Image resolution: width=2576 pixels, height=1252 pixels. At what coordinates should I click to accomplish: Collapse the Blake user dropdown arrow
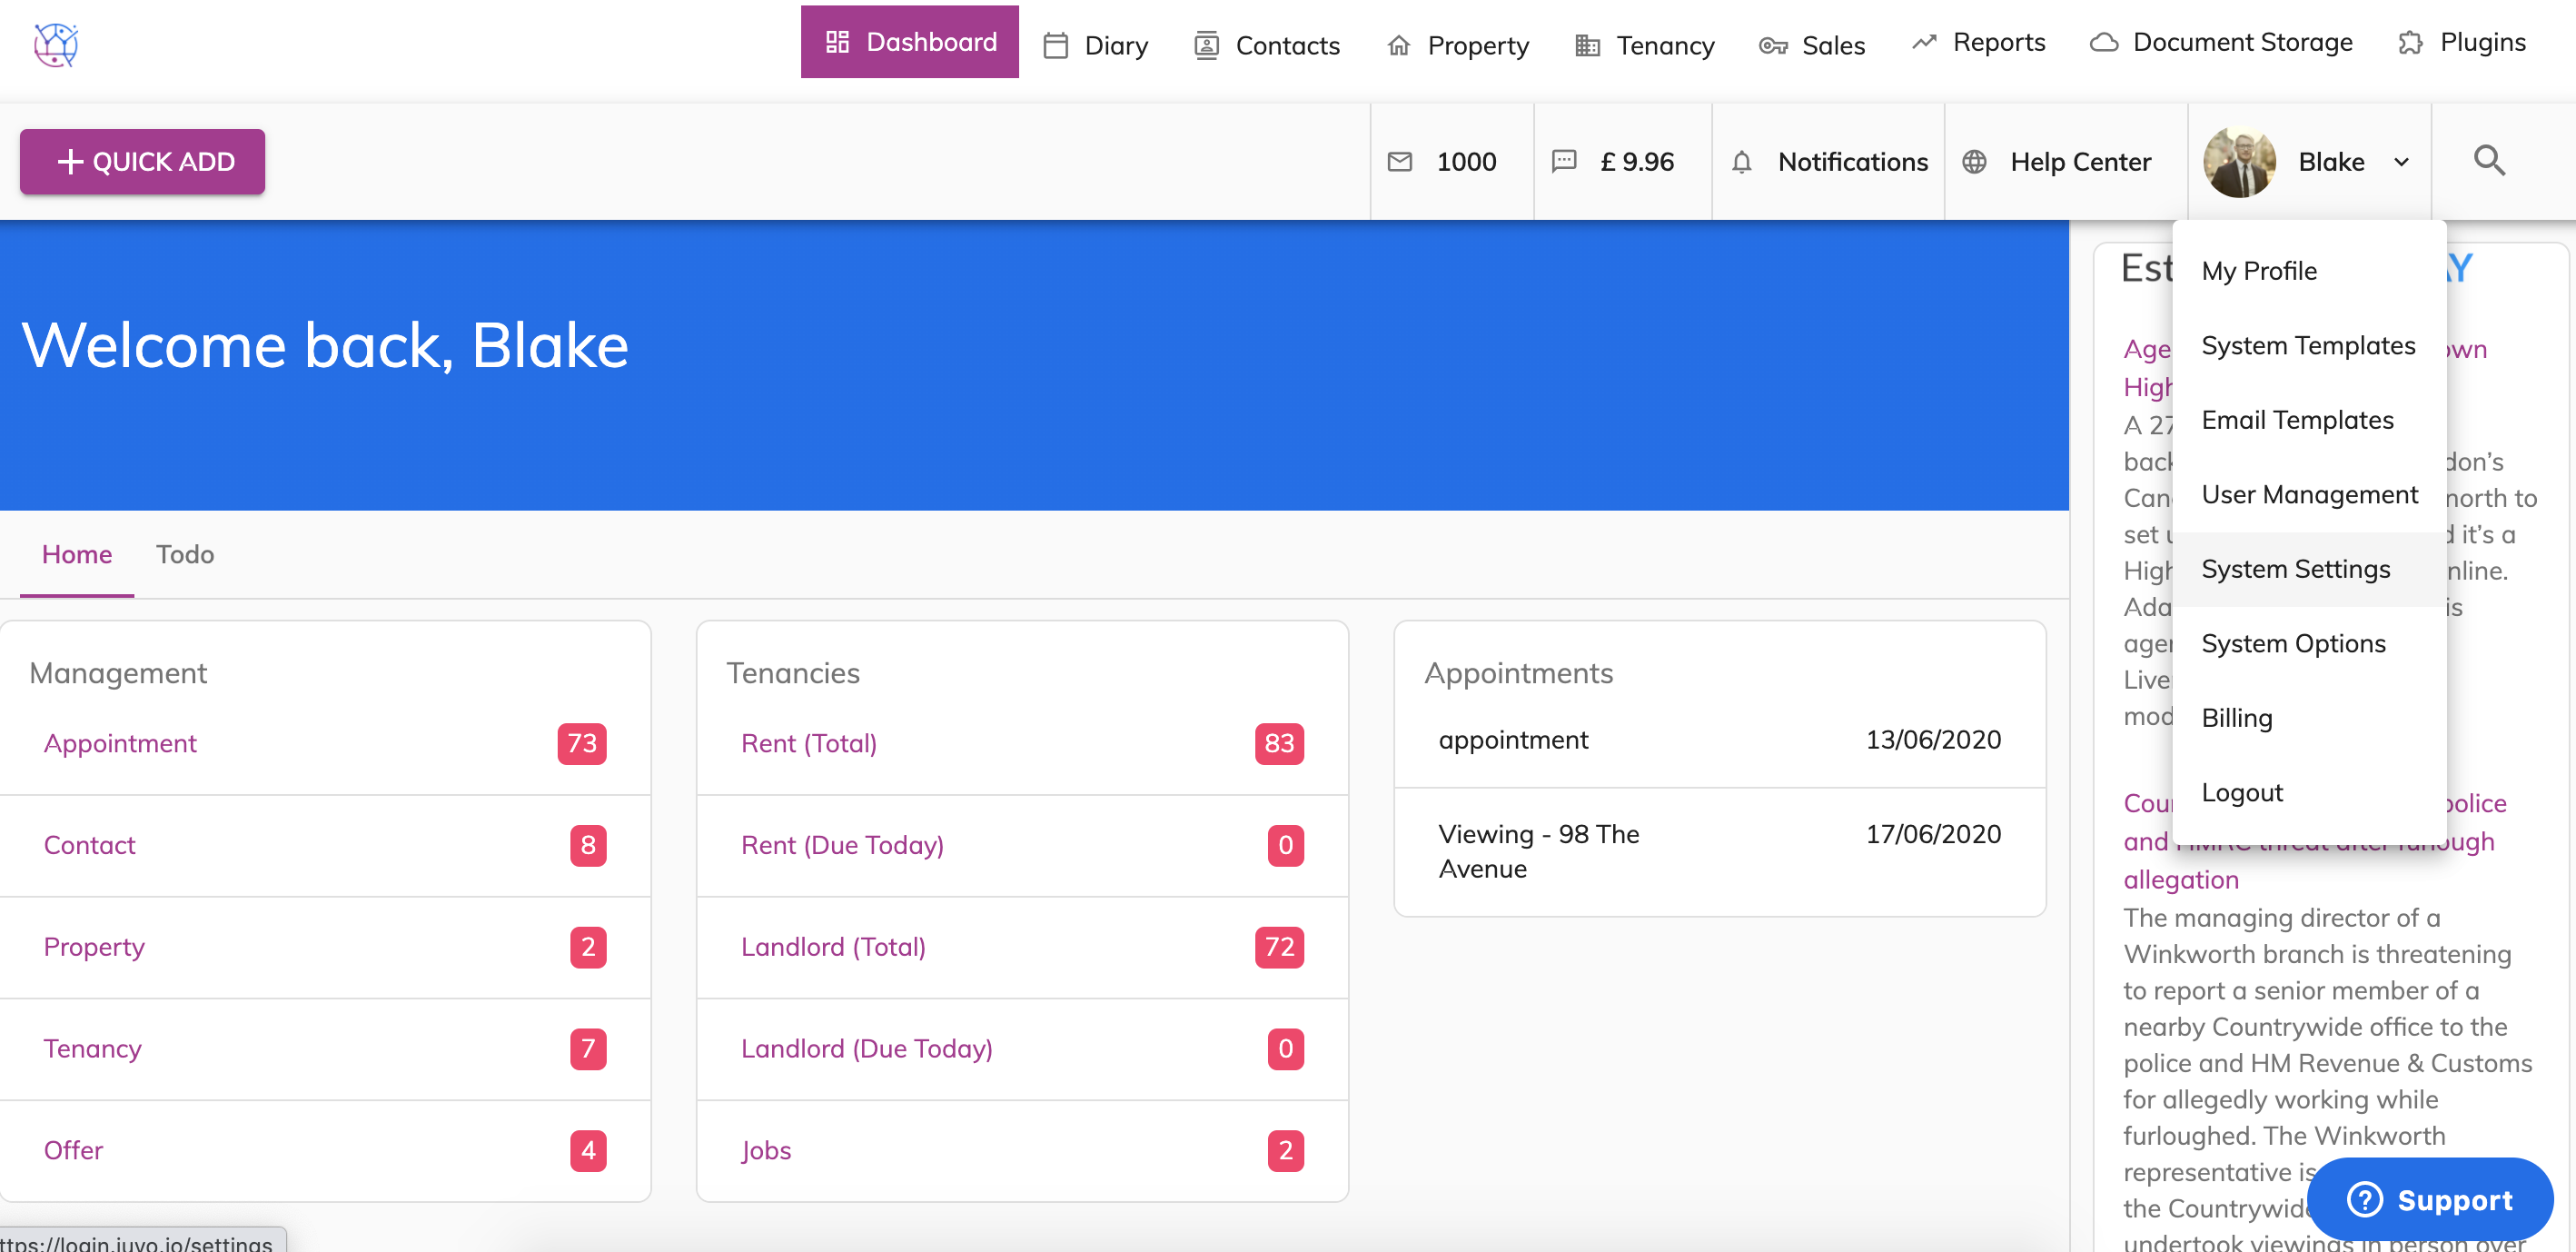pyautogui.click(x=2401, y=163)
